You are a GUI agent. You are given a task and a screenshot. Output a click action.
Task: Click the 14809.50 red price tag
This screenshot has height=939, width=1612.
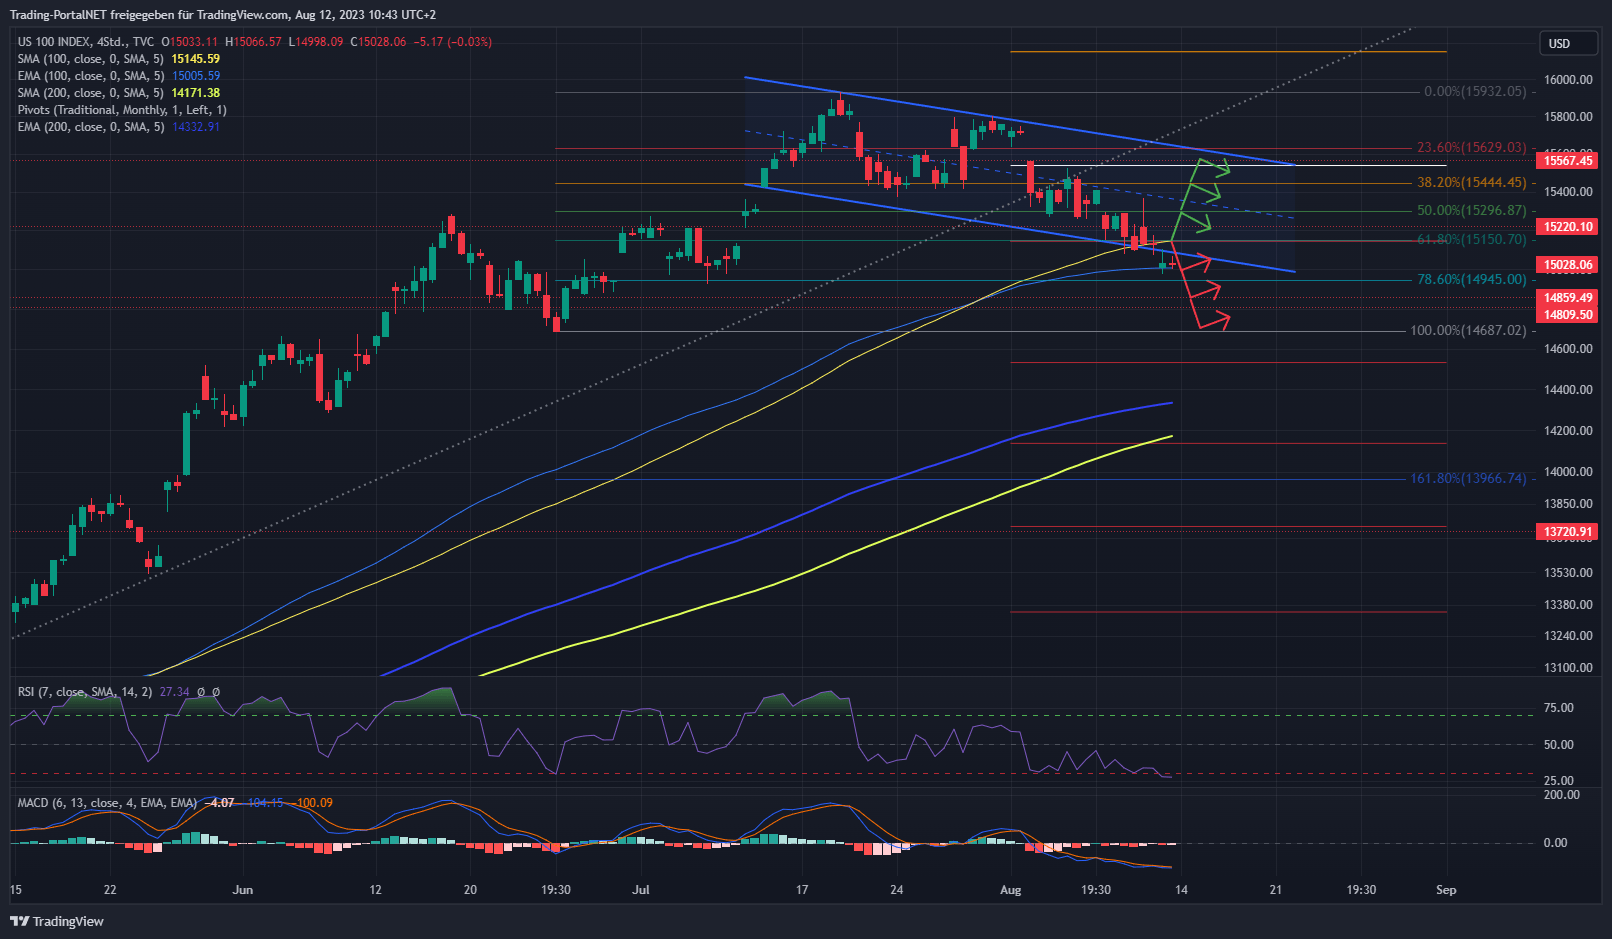coord(1567,315)
